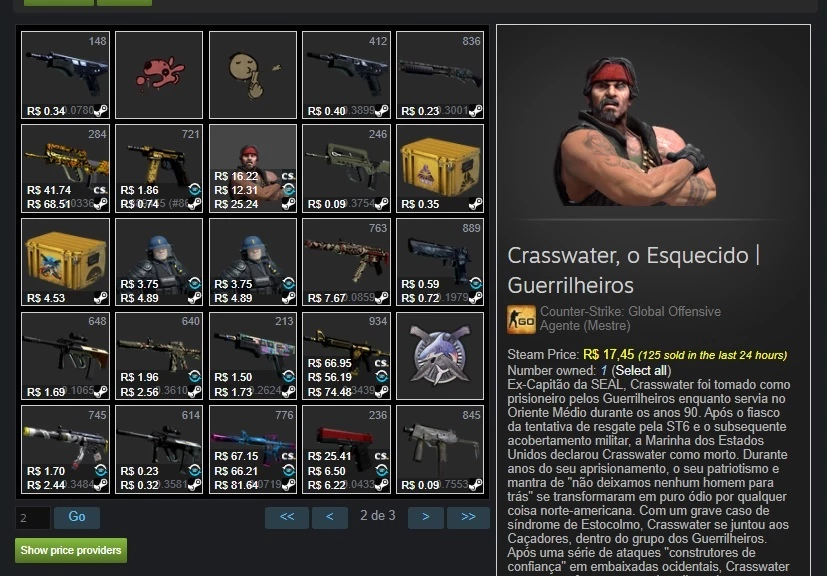Click the Crasswater agent inventory item
Image resolution: width=838 pixels, height=576 pixels.
click(253, 168)
